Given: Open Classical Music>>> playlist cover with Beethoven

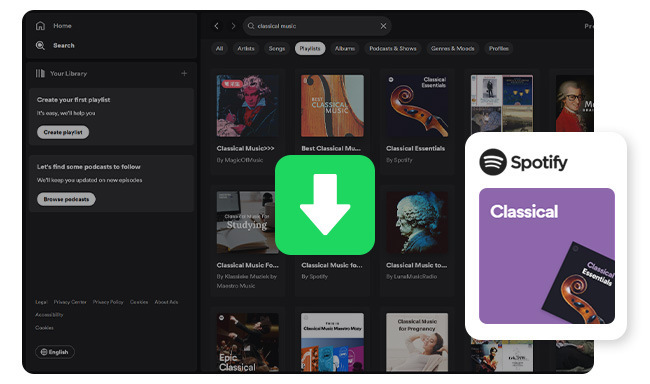Looking at the screenshot, I should coord(247,106).
